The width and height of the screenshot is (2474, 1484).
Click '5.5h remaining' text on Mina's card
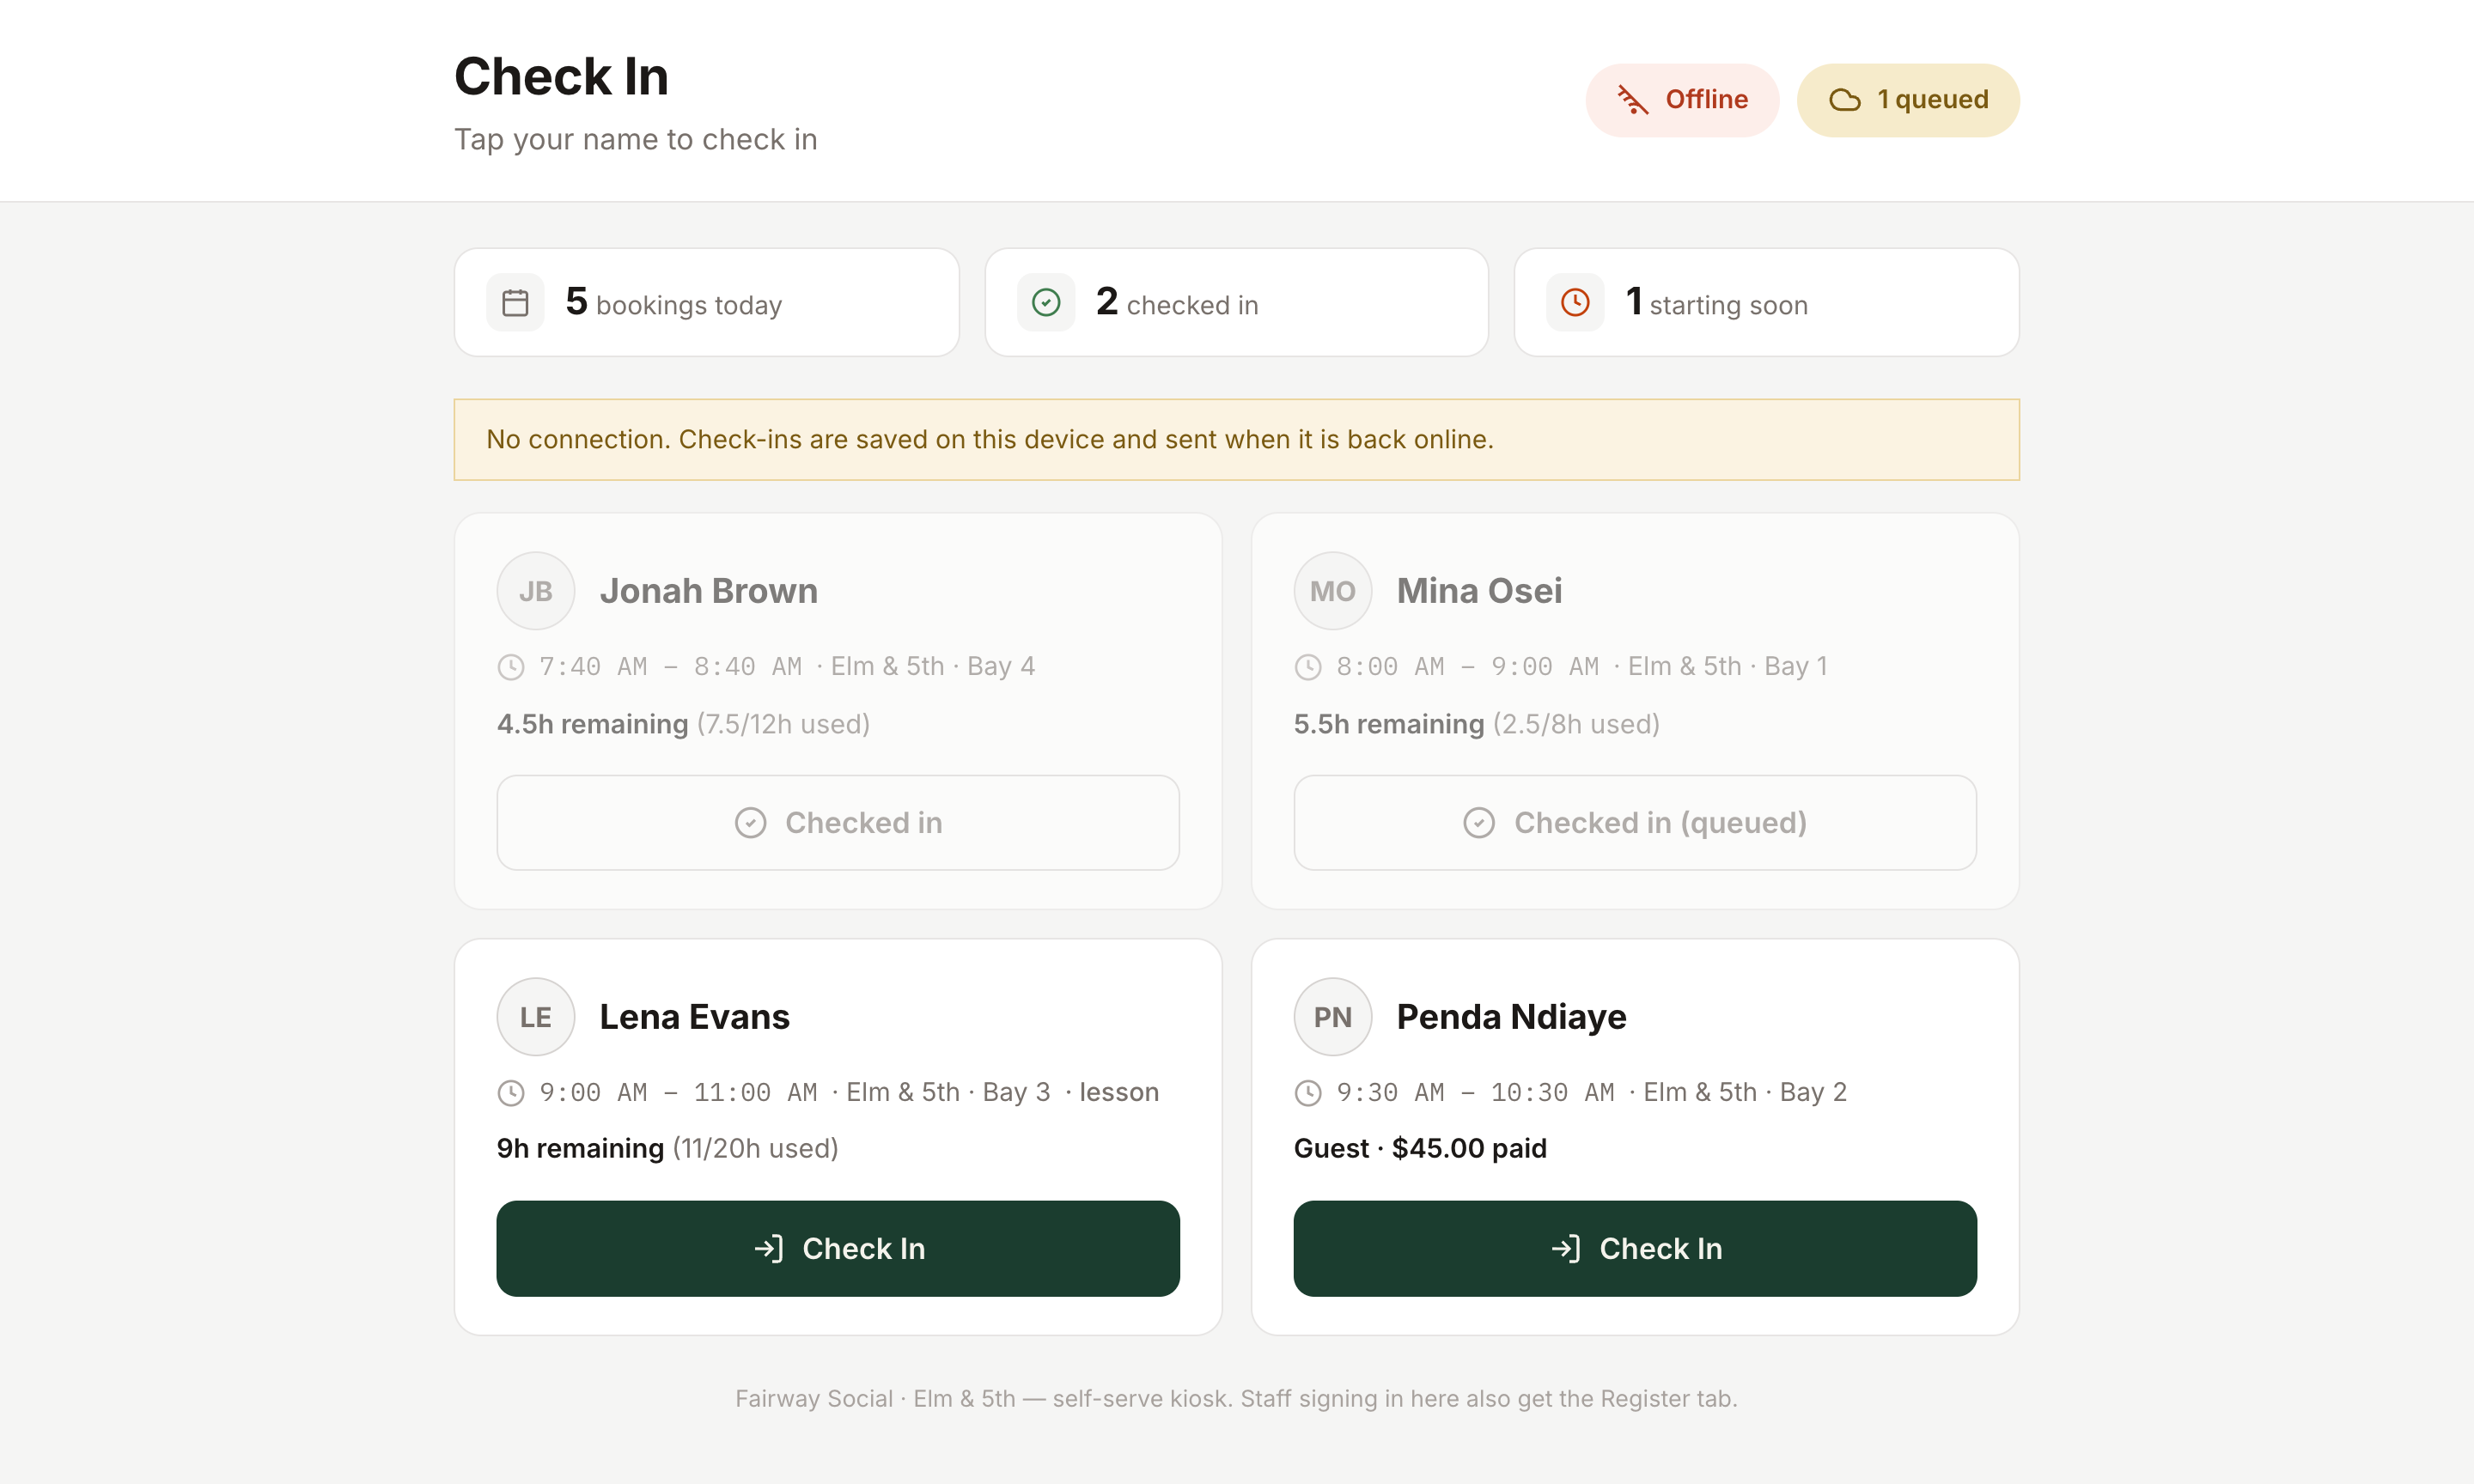[x=1389, y=724]
